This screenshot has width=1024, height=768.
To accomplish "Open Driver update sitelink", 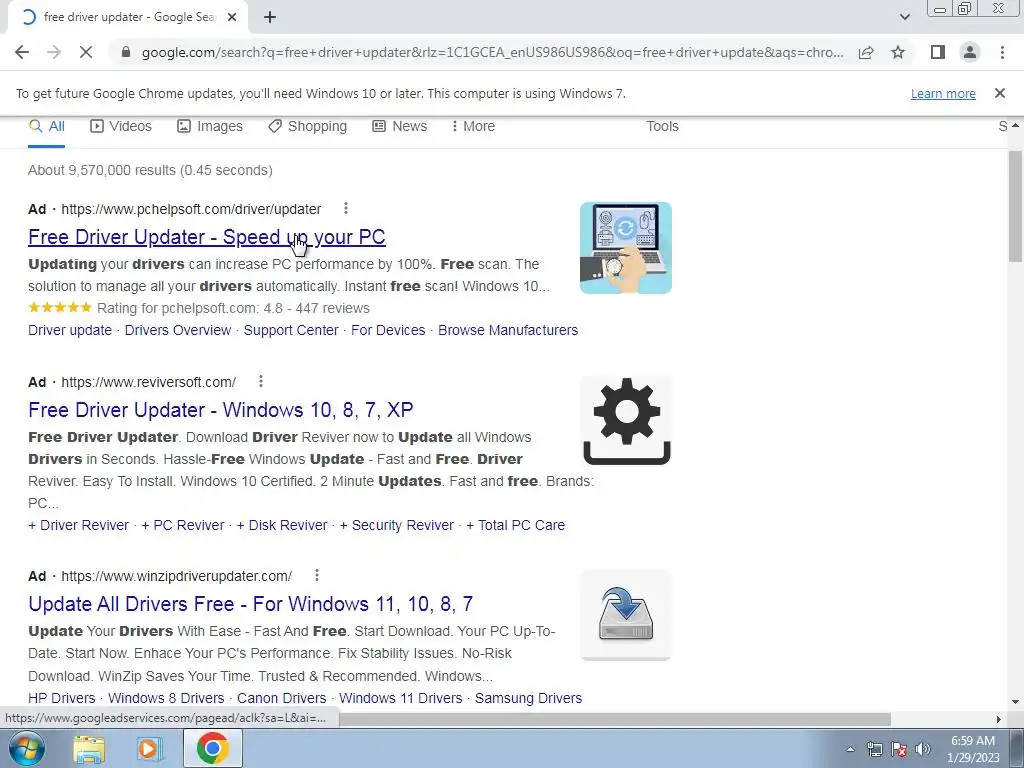I will tap(70, 330).
